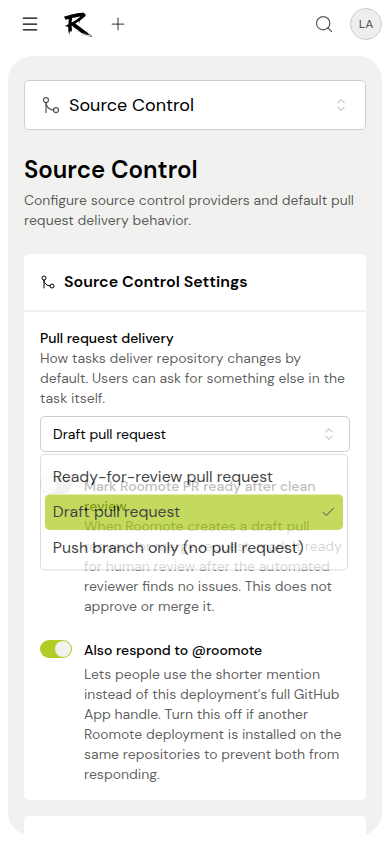Choose Push branch only (no pull request)
Image resolution: width=390 pixels, height=844 pixels.
tap(194, 547)
